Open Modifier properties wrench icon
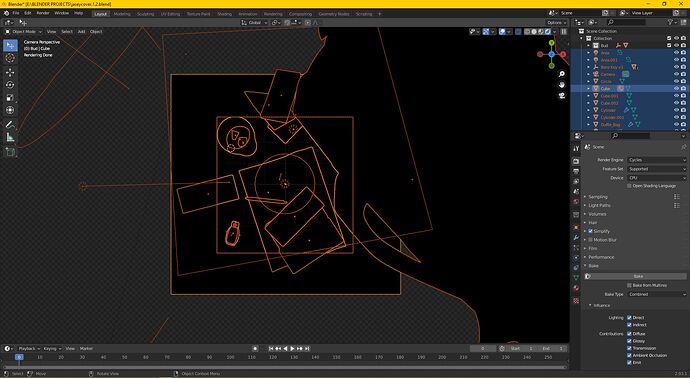Screen dimensions: 690x378 tap(576, 238)
